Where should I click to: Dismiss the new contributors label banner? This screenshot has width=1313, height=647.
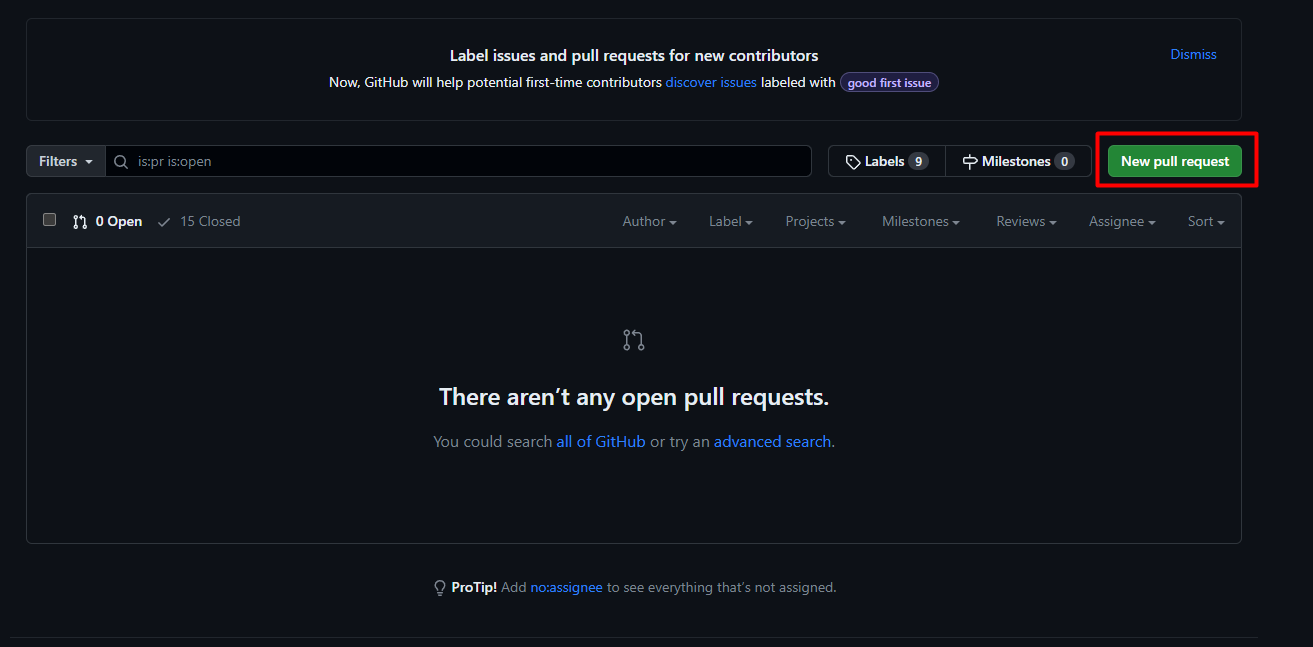pyautogui.click(x=1193, y=55)
